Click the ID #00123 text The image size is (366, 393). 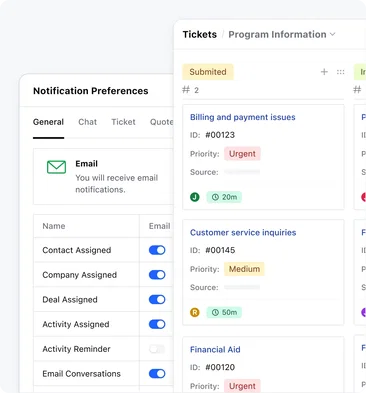click(x=212, y=135)
